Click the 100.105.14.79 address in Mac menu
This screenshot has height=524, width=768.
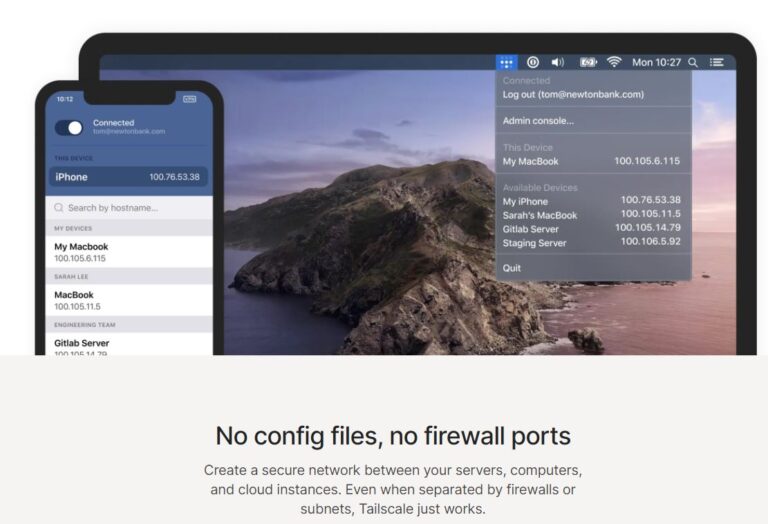pyautogui.click(x=648, y=227)
